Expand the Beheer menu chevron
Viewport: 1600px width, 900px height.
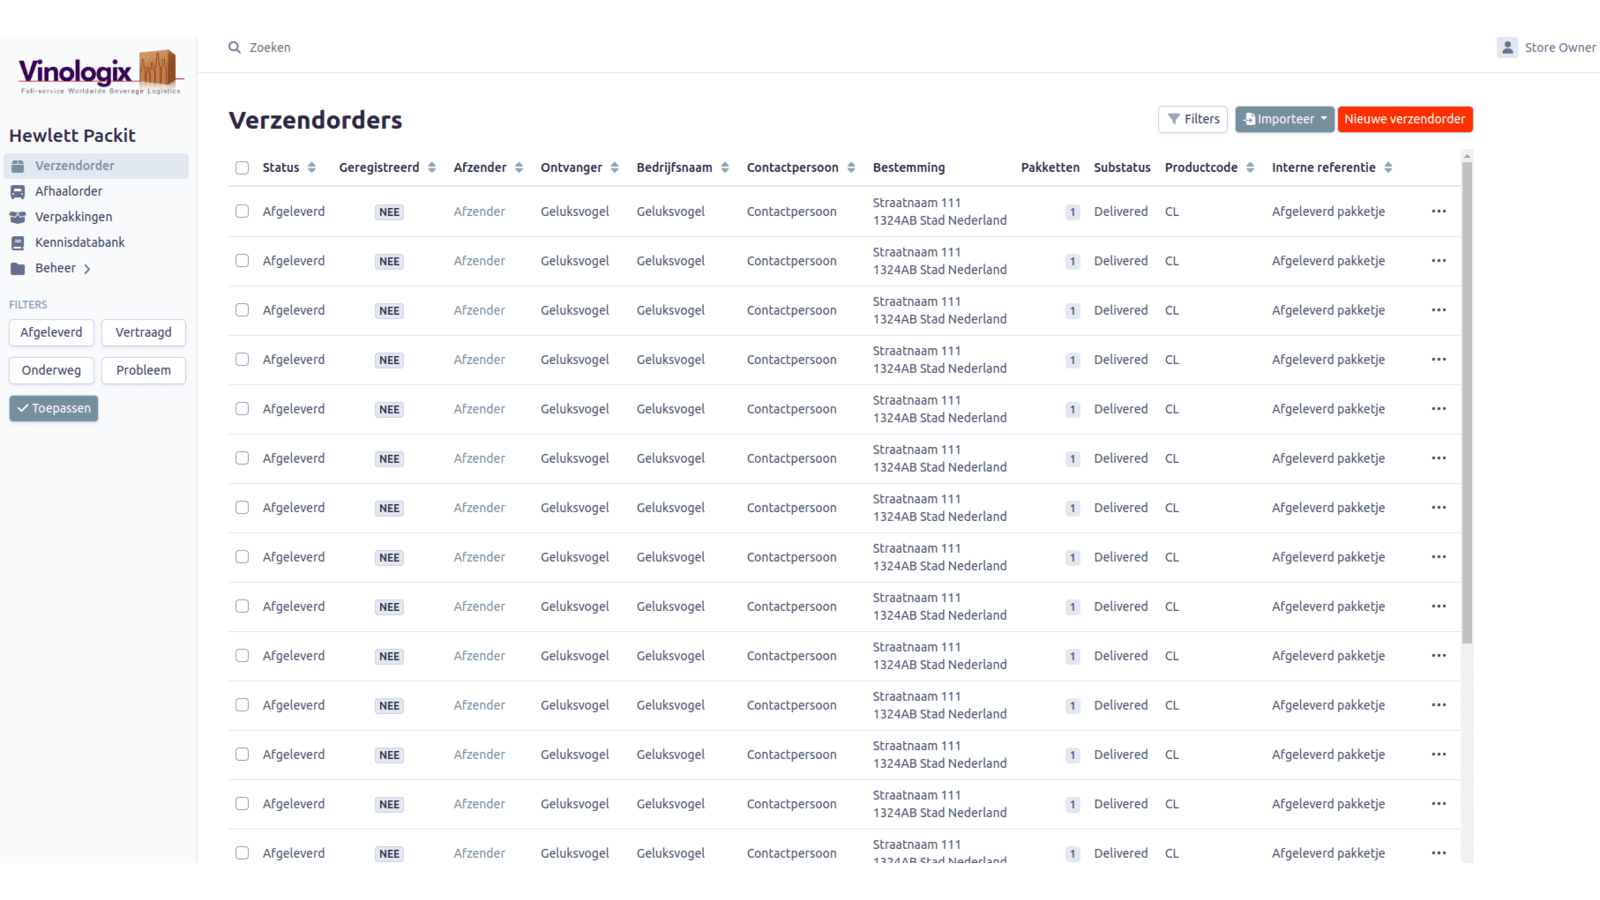87,269
